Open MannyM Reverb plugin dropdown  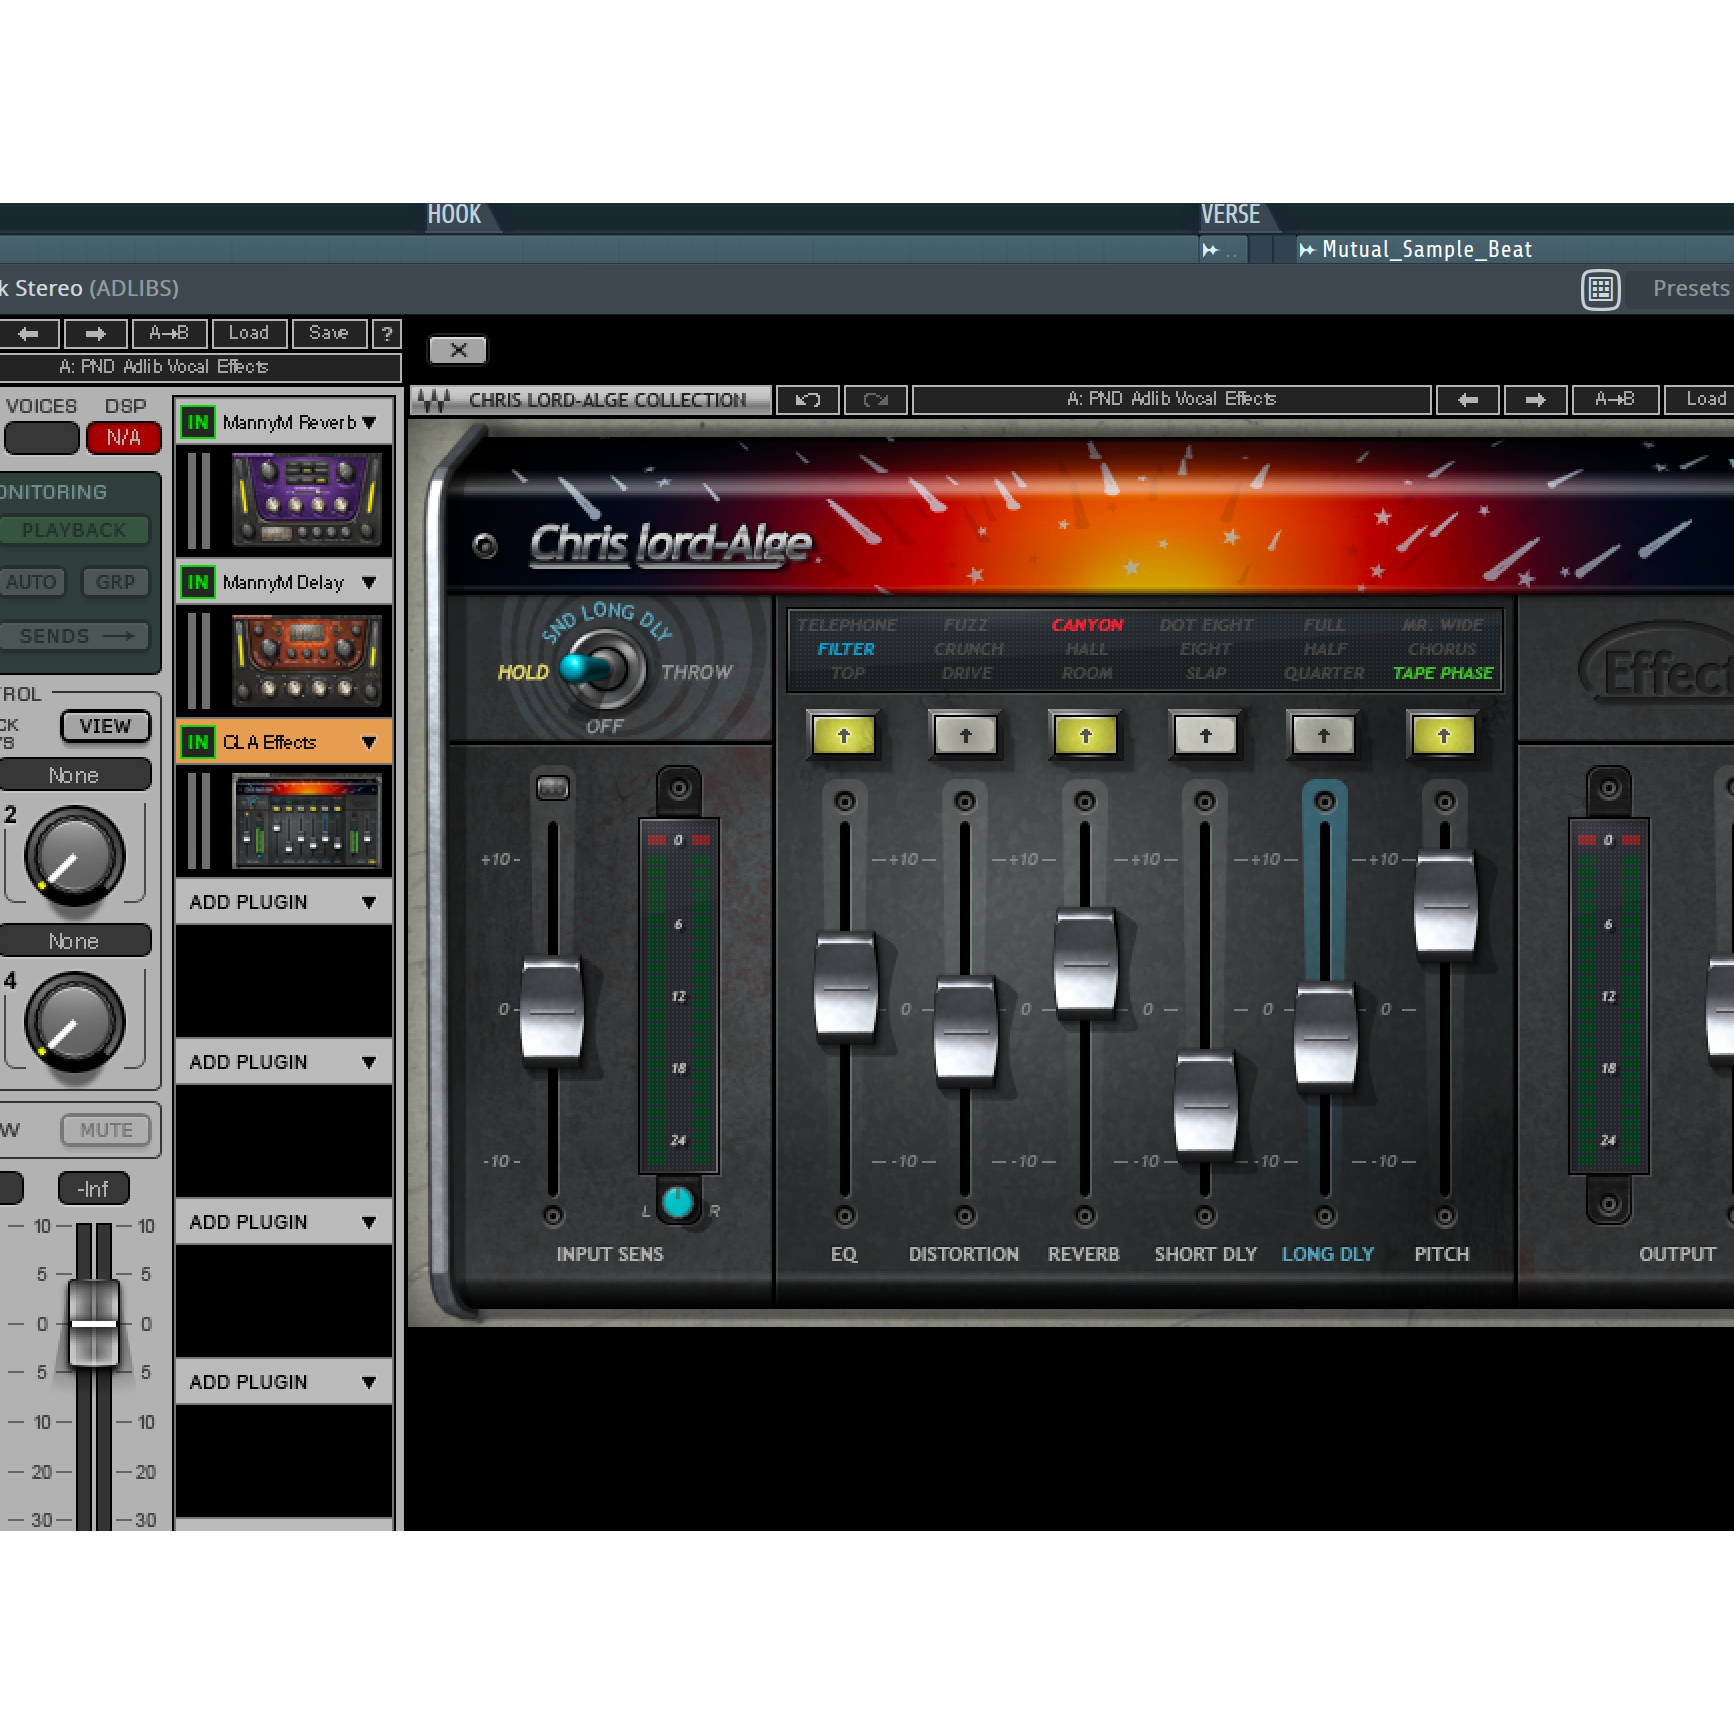pos(369,423)
